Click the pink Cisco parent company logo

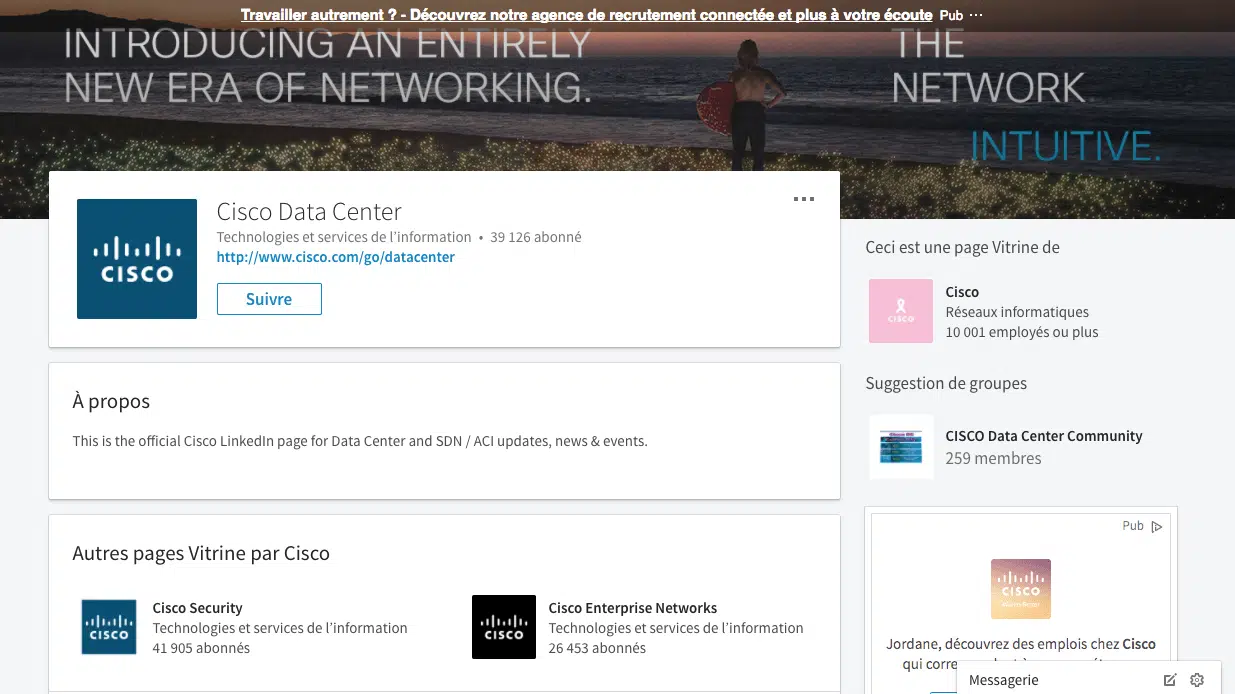pos(901,311)
